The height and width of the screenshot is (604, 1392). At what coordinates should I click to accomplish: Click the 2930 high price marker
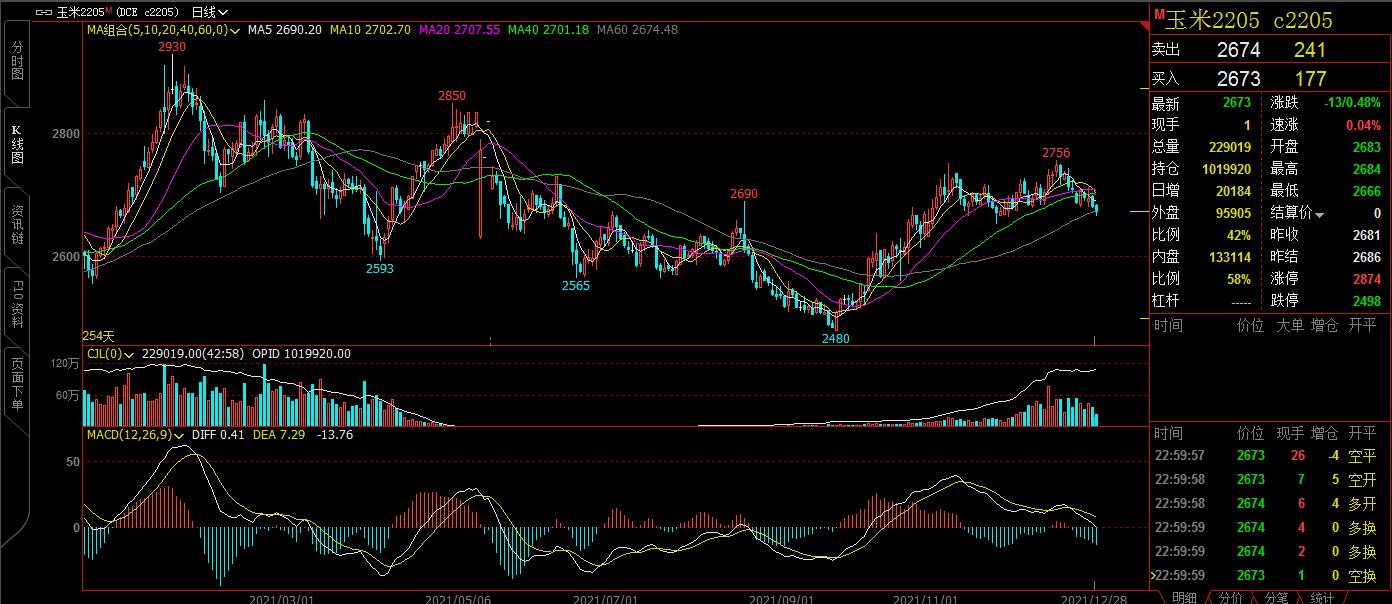tap(172, 47)
